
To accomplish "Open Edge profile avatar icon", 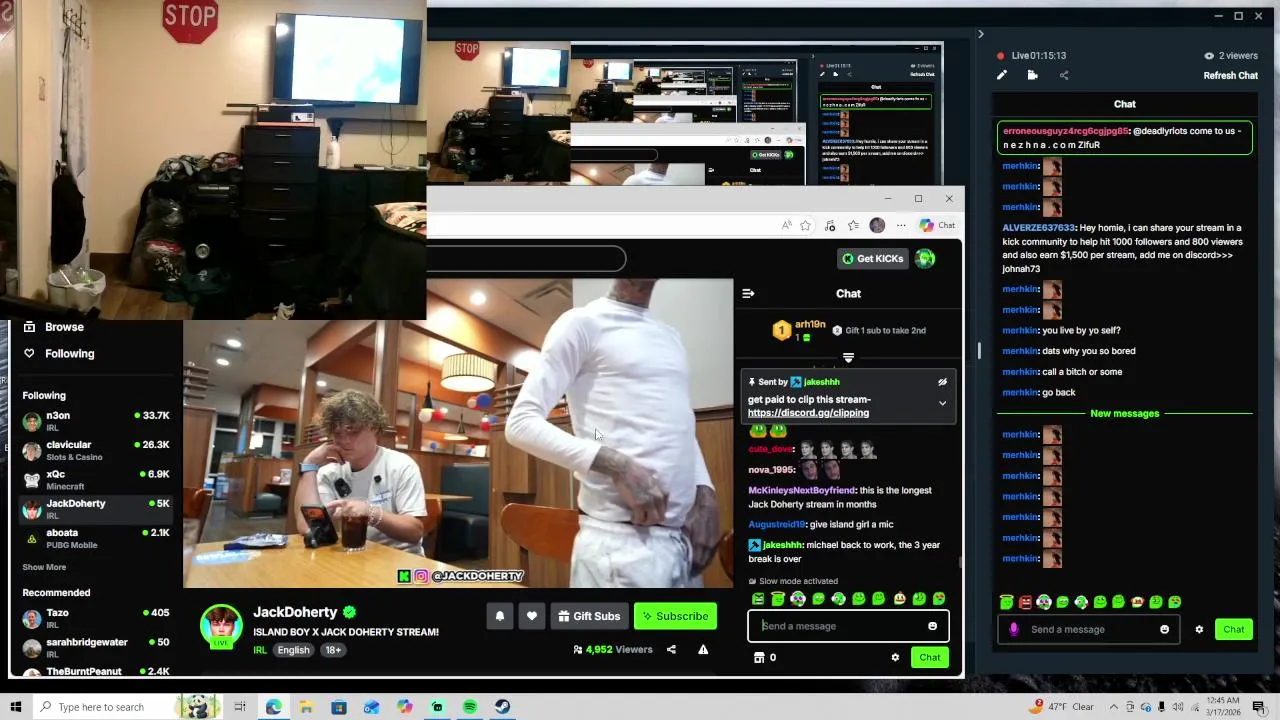I will 877,225.
